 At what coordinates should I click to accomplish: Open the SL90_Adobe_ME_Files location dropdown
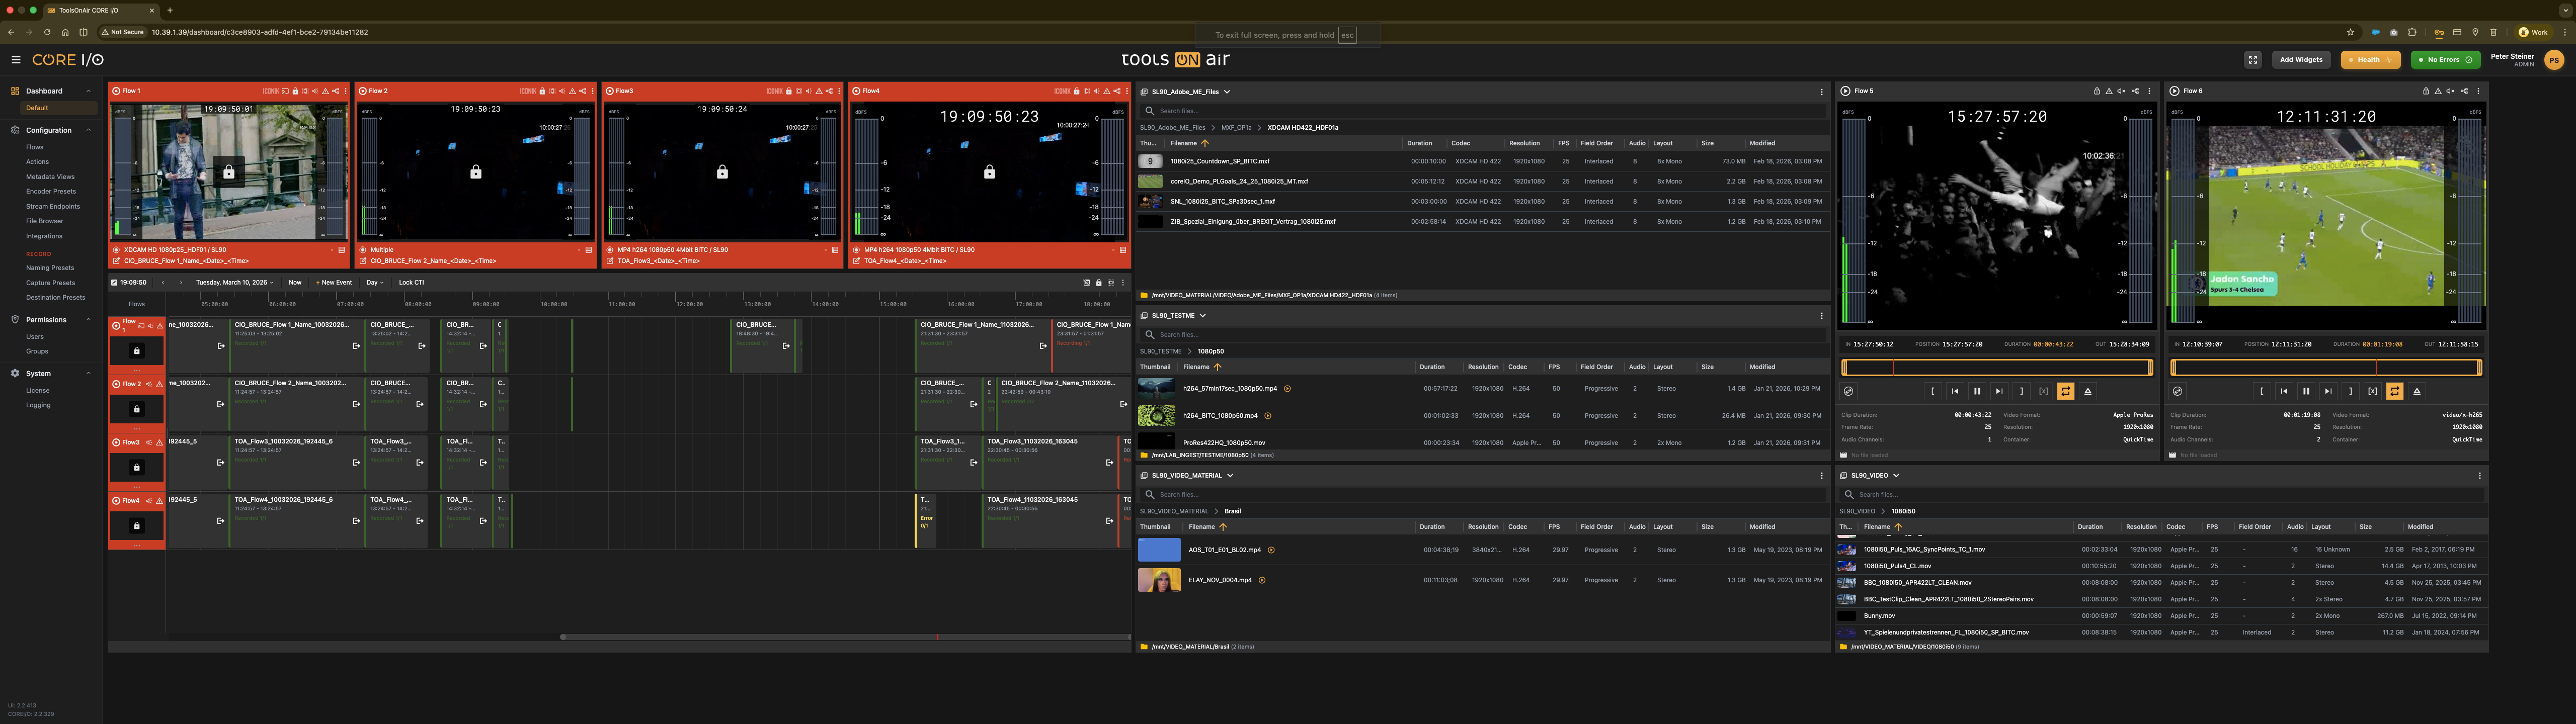tap(1190, 91)
